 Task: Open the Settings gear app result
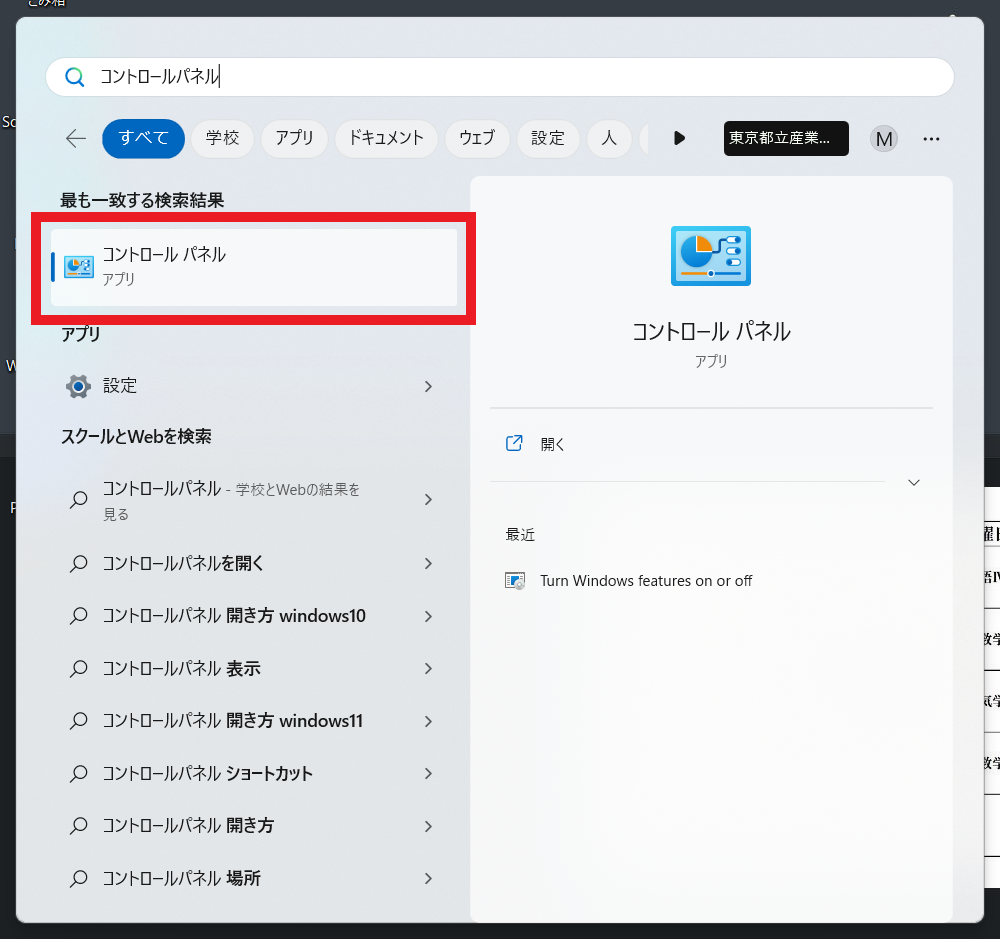(78, 385)
